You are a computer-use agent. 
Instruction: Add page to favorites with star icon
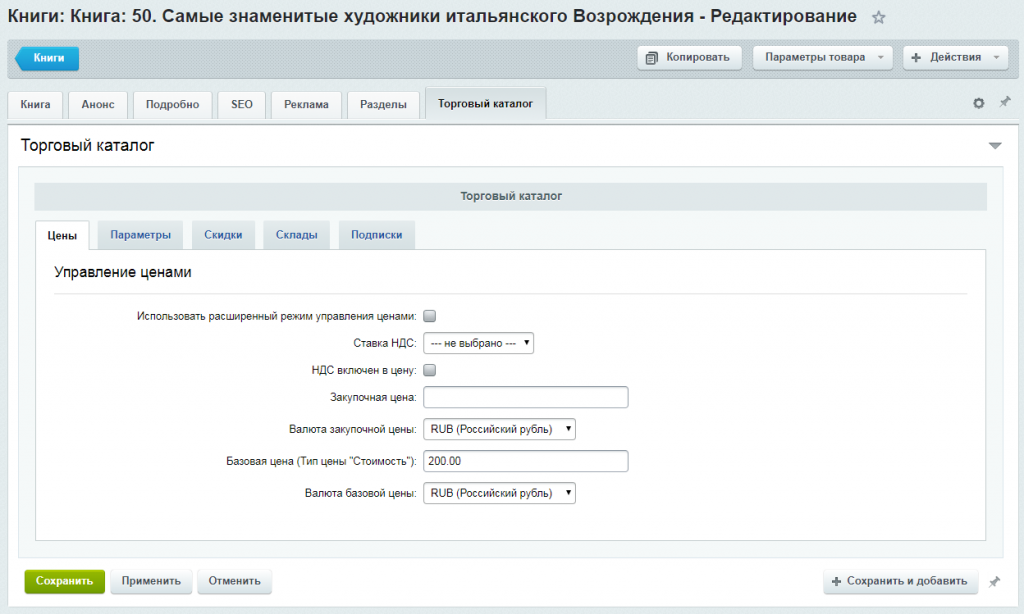click(878, 18)
